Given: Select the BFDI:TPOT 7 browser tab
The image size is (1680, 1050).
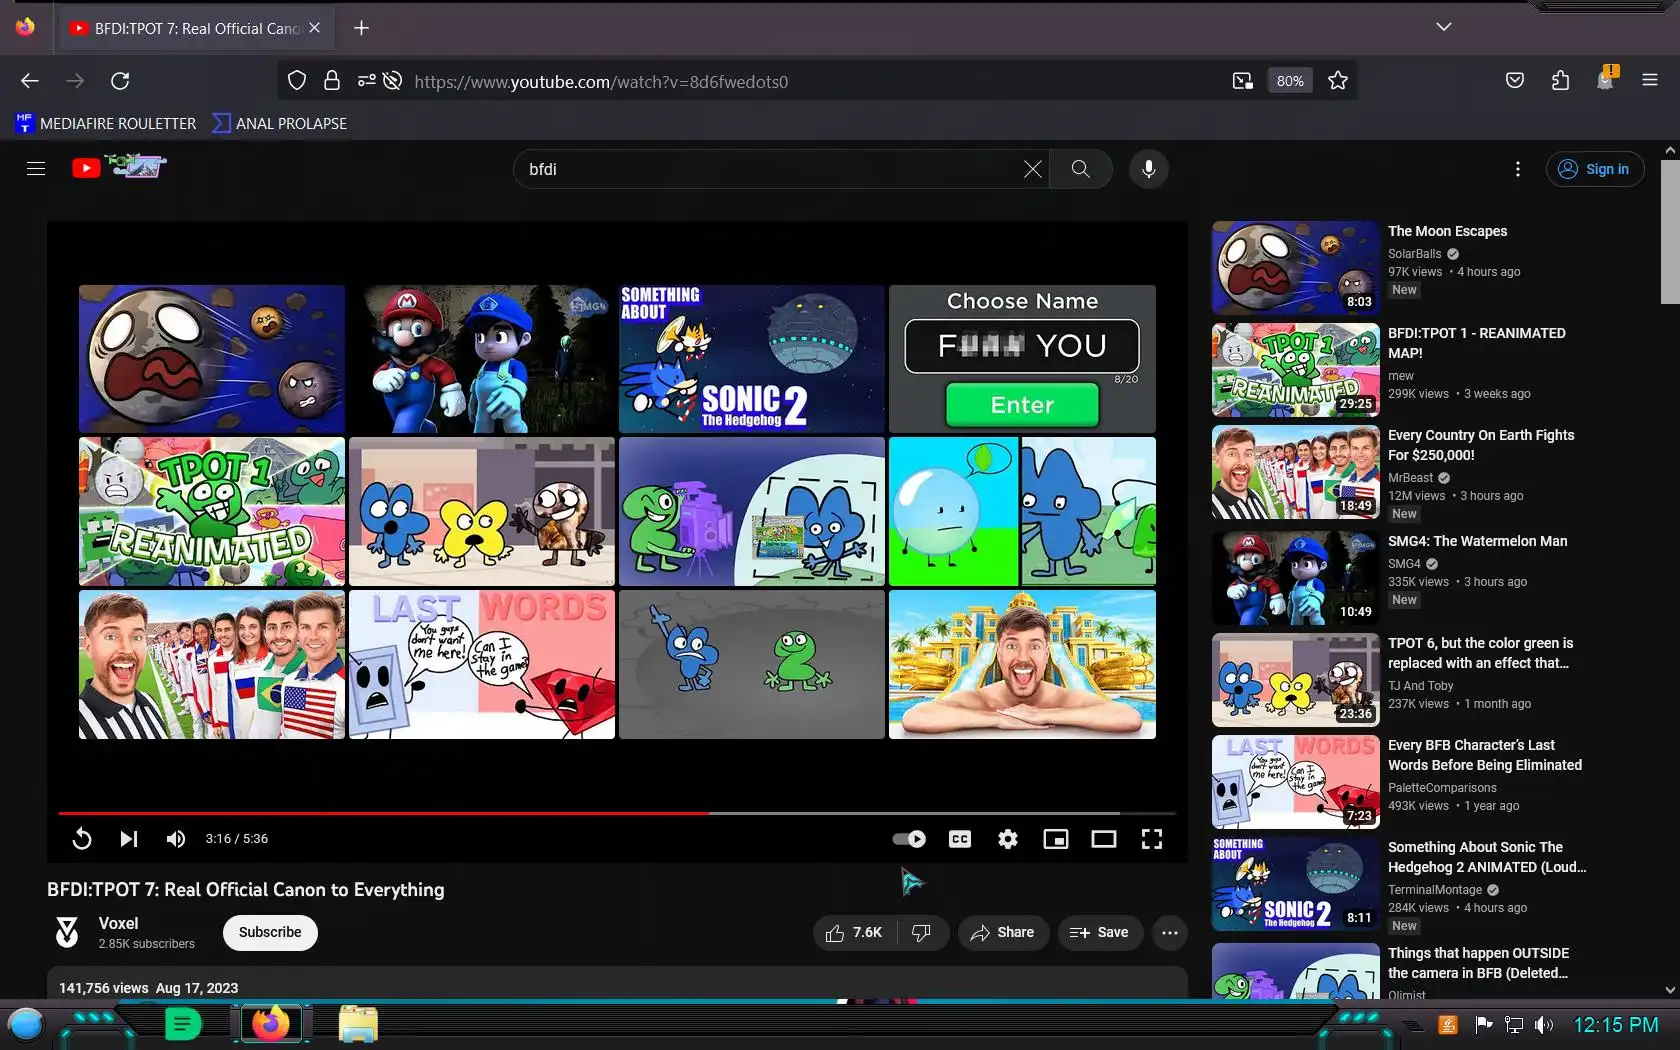Looking at the screenshot, I should [197, 29].
